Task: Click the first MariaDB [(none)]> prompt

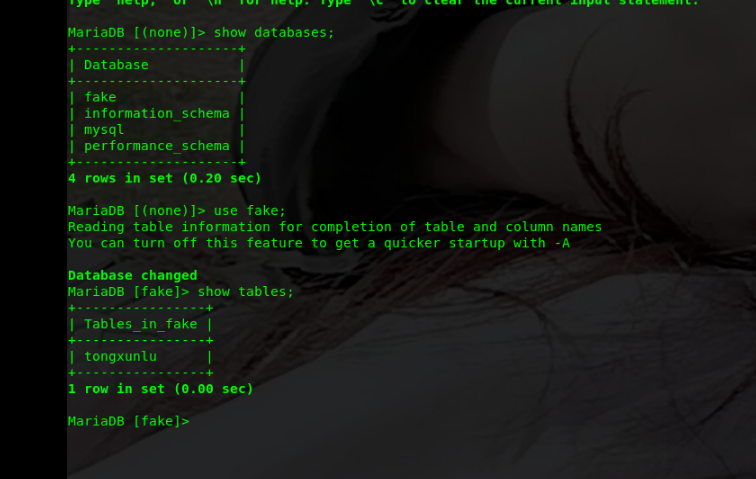Action: click(x=136, y=32)
